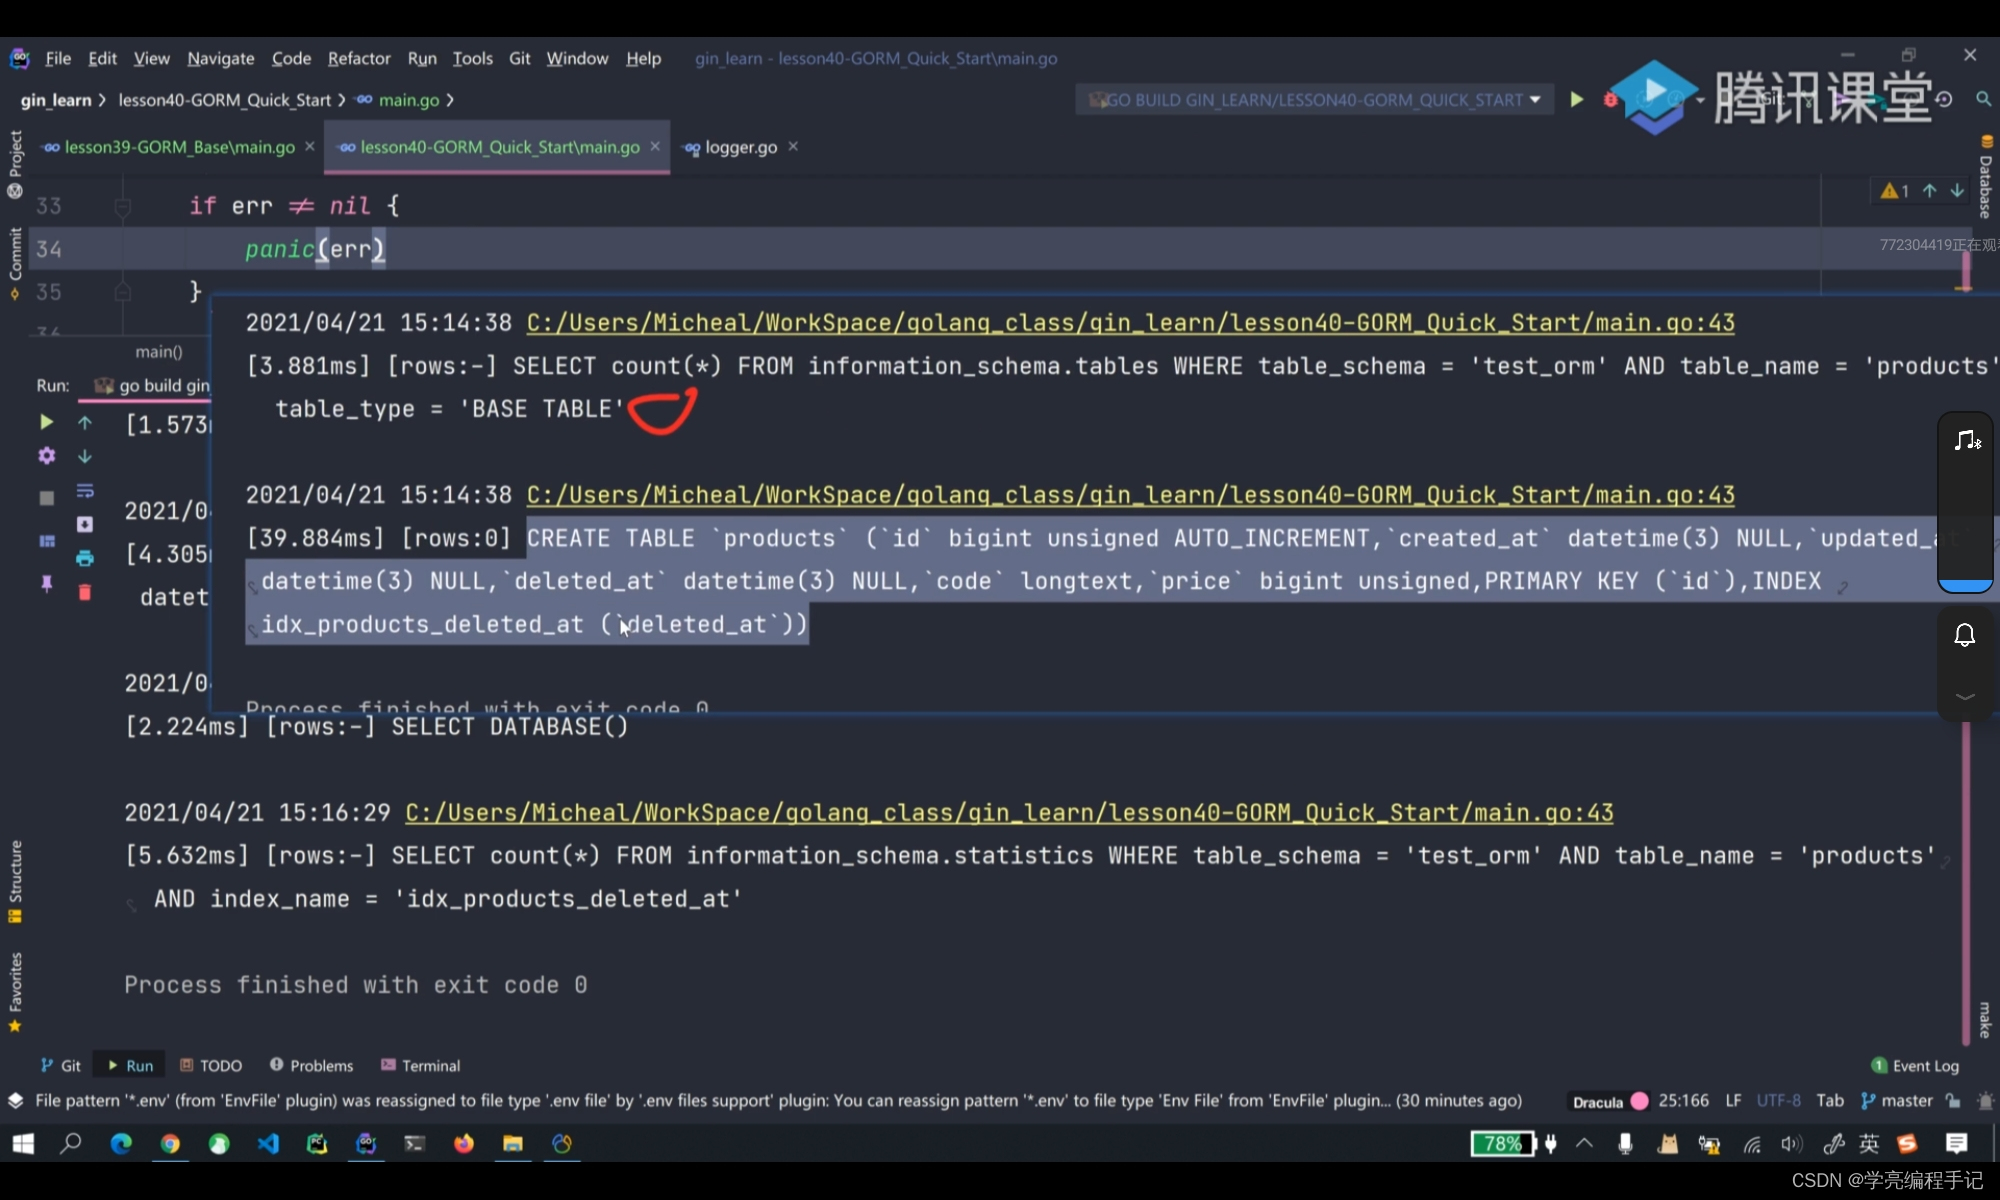The image size is (2000, 1200).
Task: Change indent setting Tab in status bar
Action: click(x=1830, y=1101)
